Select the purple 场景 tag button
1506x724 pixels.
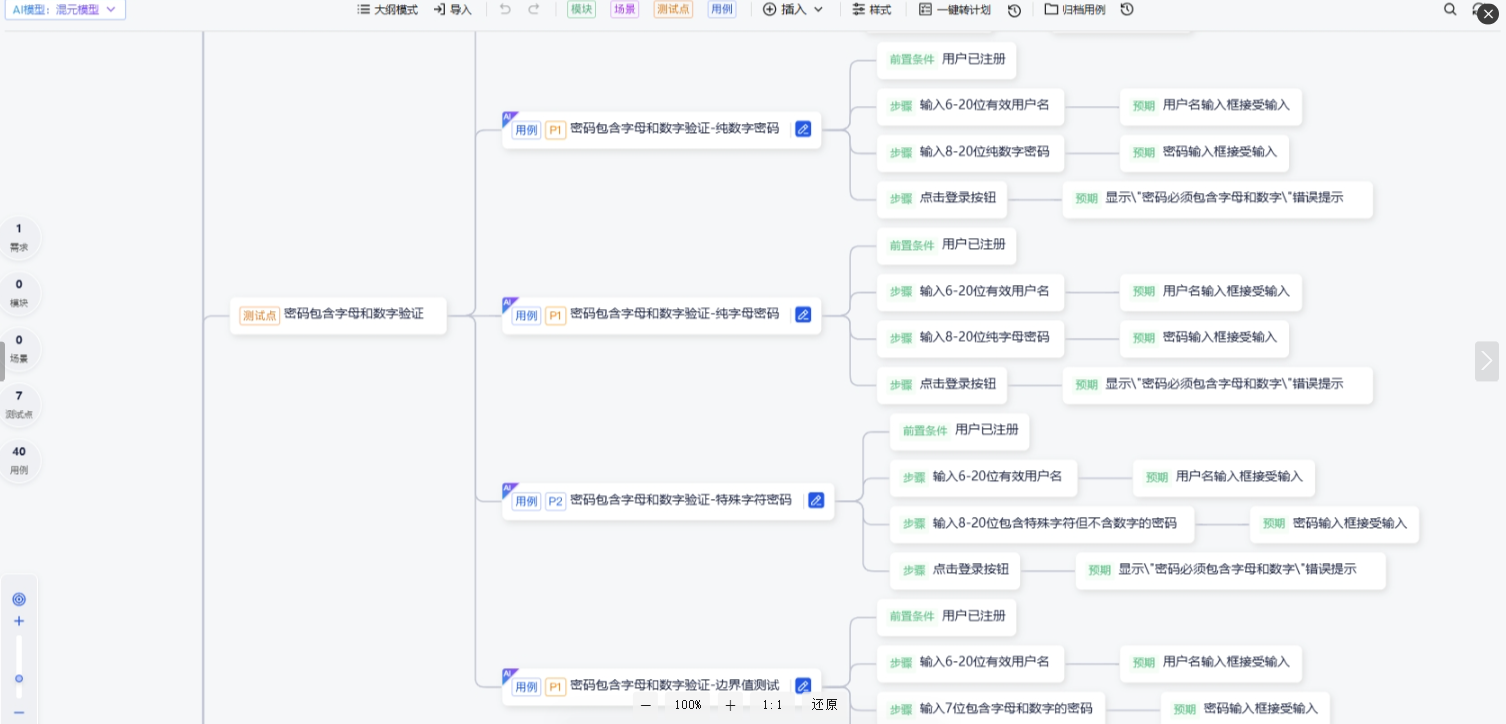click(x=624, y=9)
